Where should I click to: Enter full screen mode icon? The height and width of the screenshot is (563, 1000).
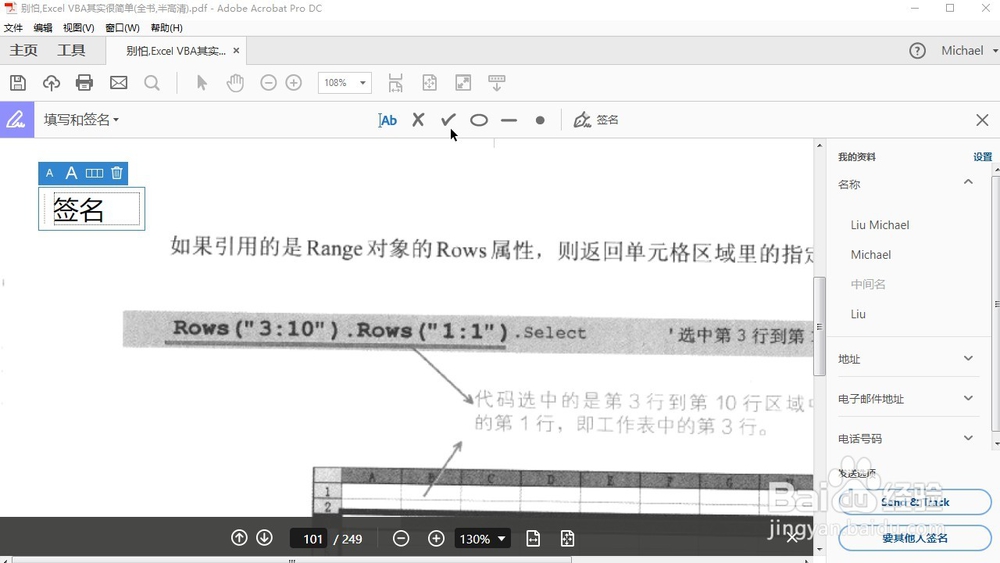(463, 83)
